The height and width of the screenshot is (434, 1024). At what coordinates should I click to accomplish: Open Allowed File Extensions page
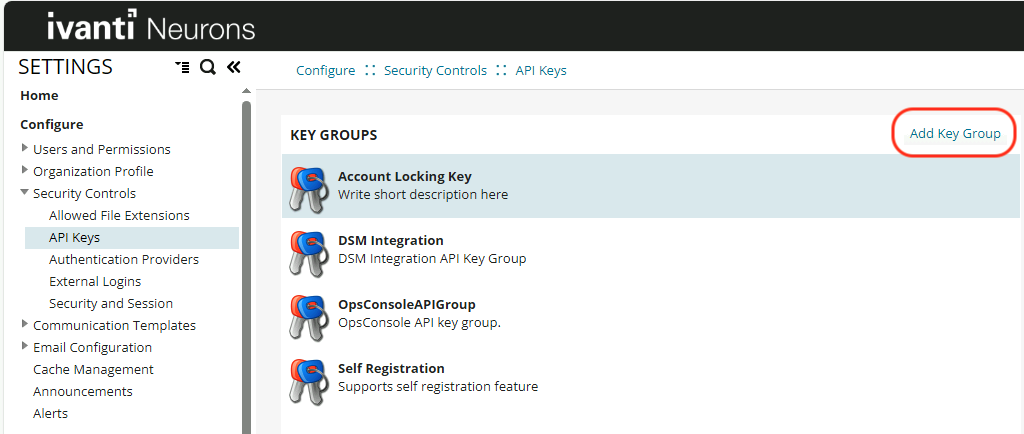[120, 215]
